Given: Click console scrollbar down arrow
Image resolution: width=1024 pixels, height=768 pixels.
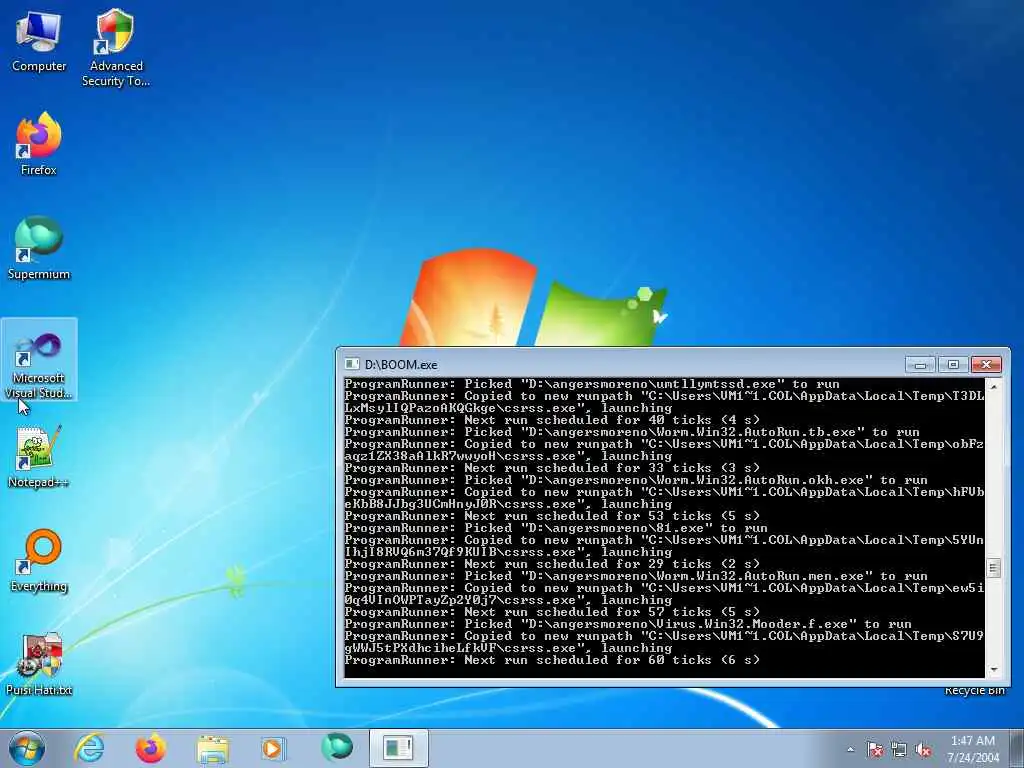Looking at the screenshot, I should pos(993,670).
